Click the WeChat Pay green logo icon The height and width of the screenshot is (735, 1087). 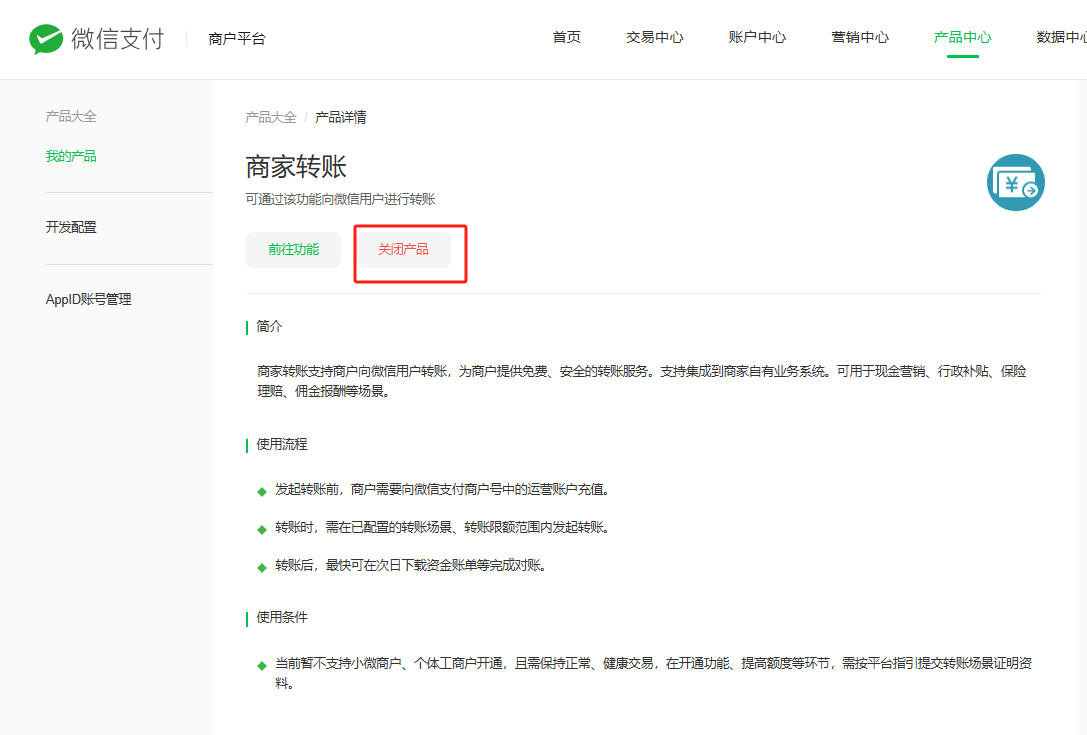(45, 39)
